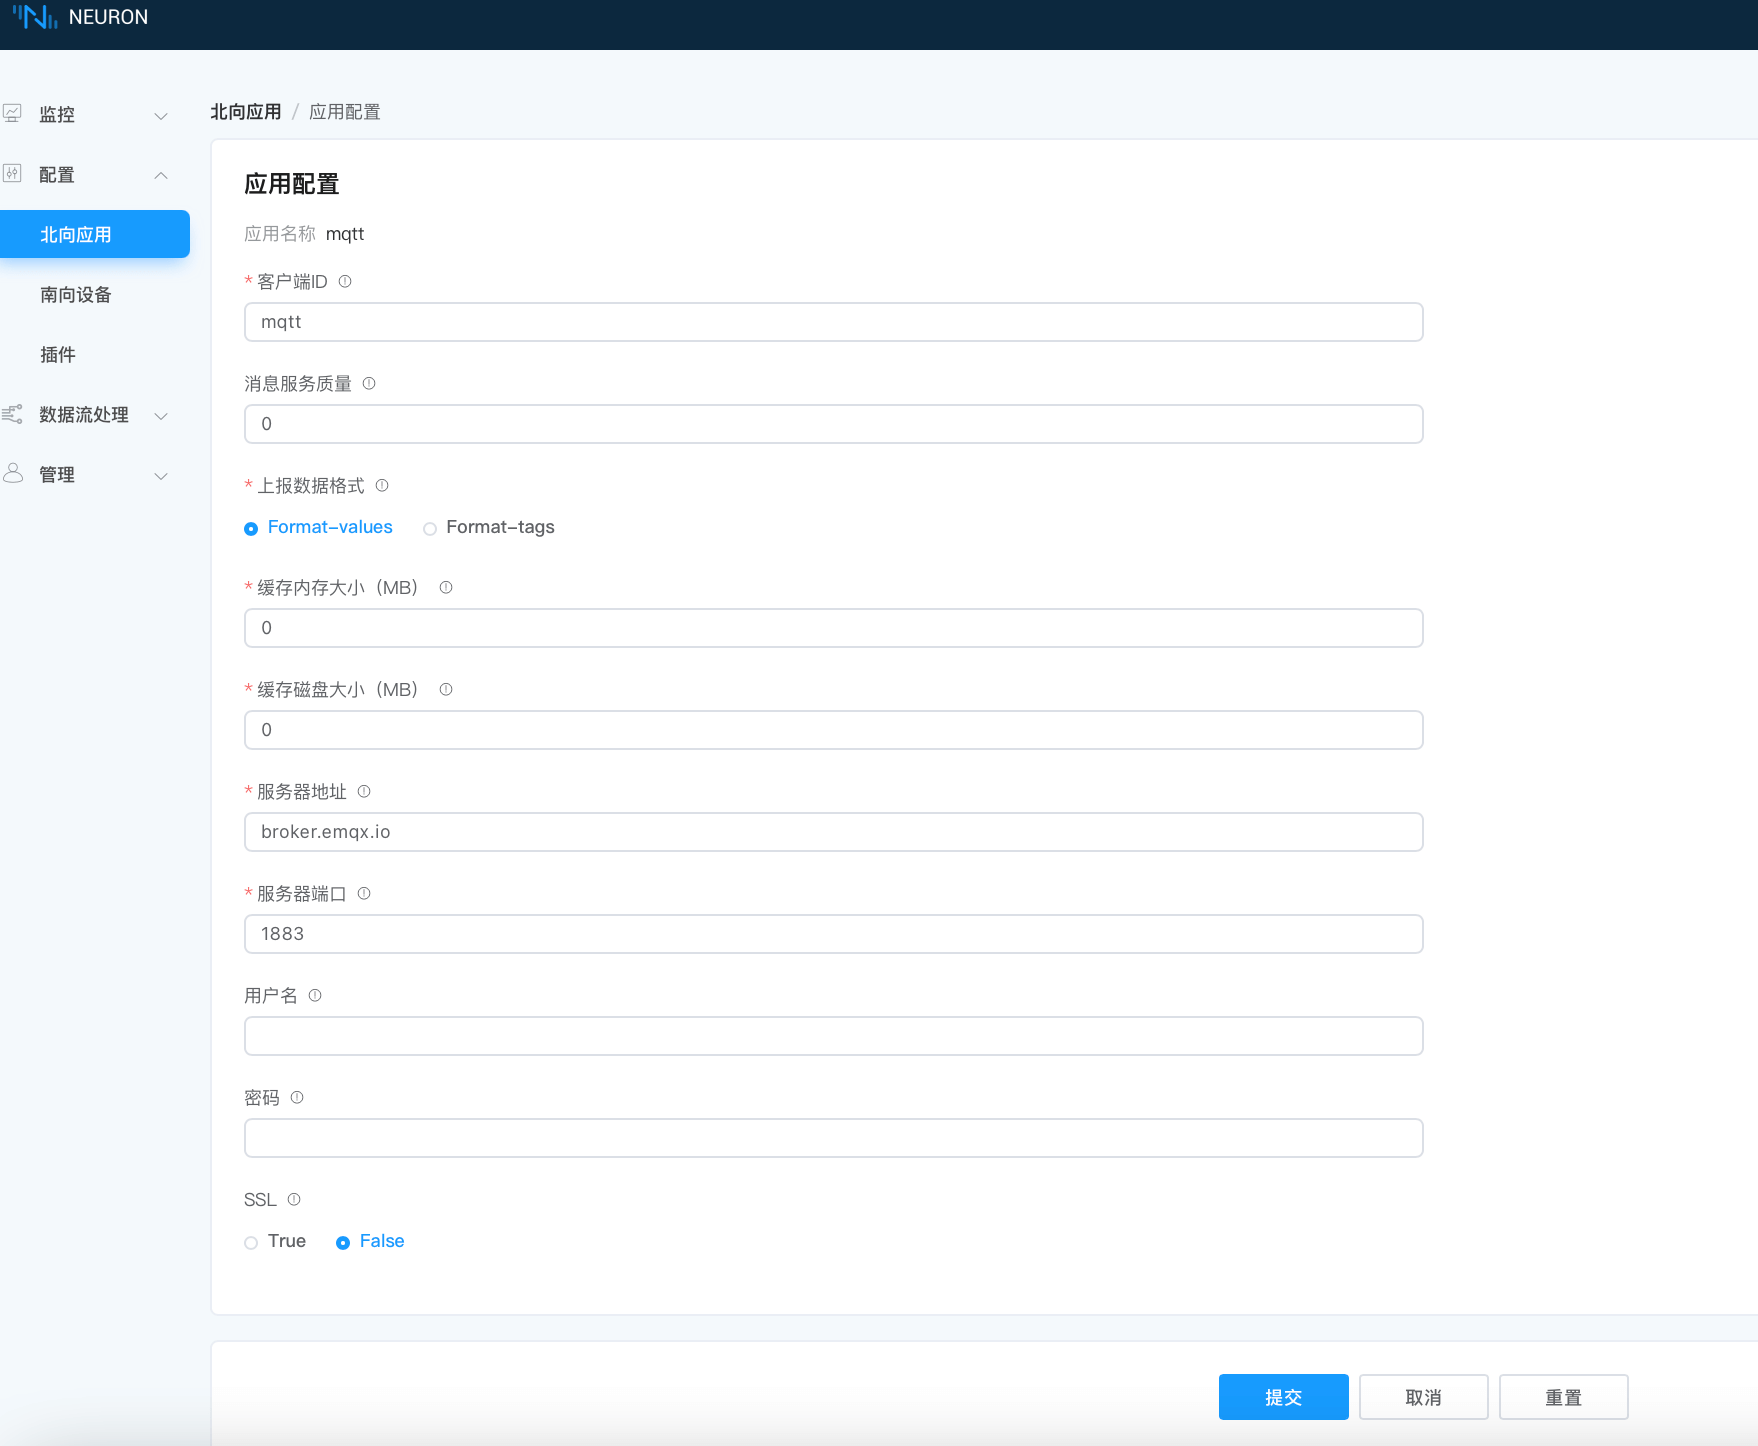
Task: Select the 配置 configuration icon
Action: point(13,174)
